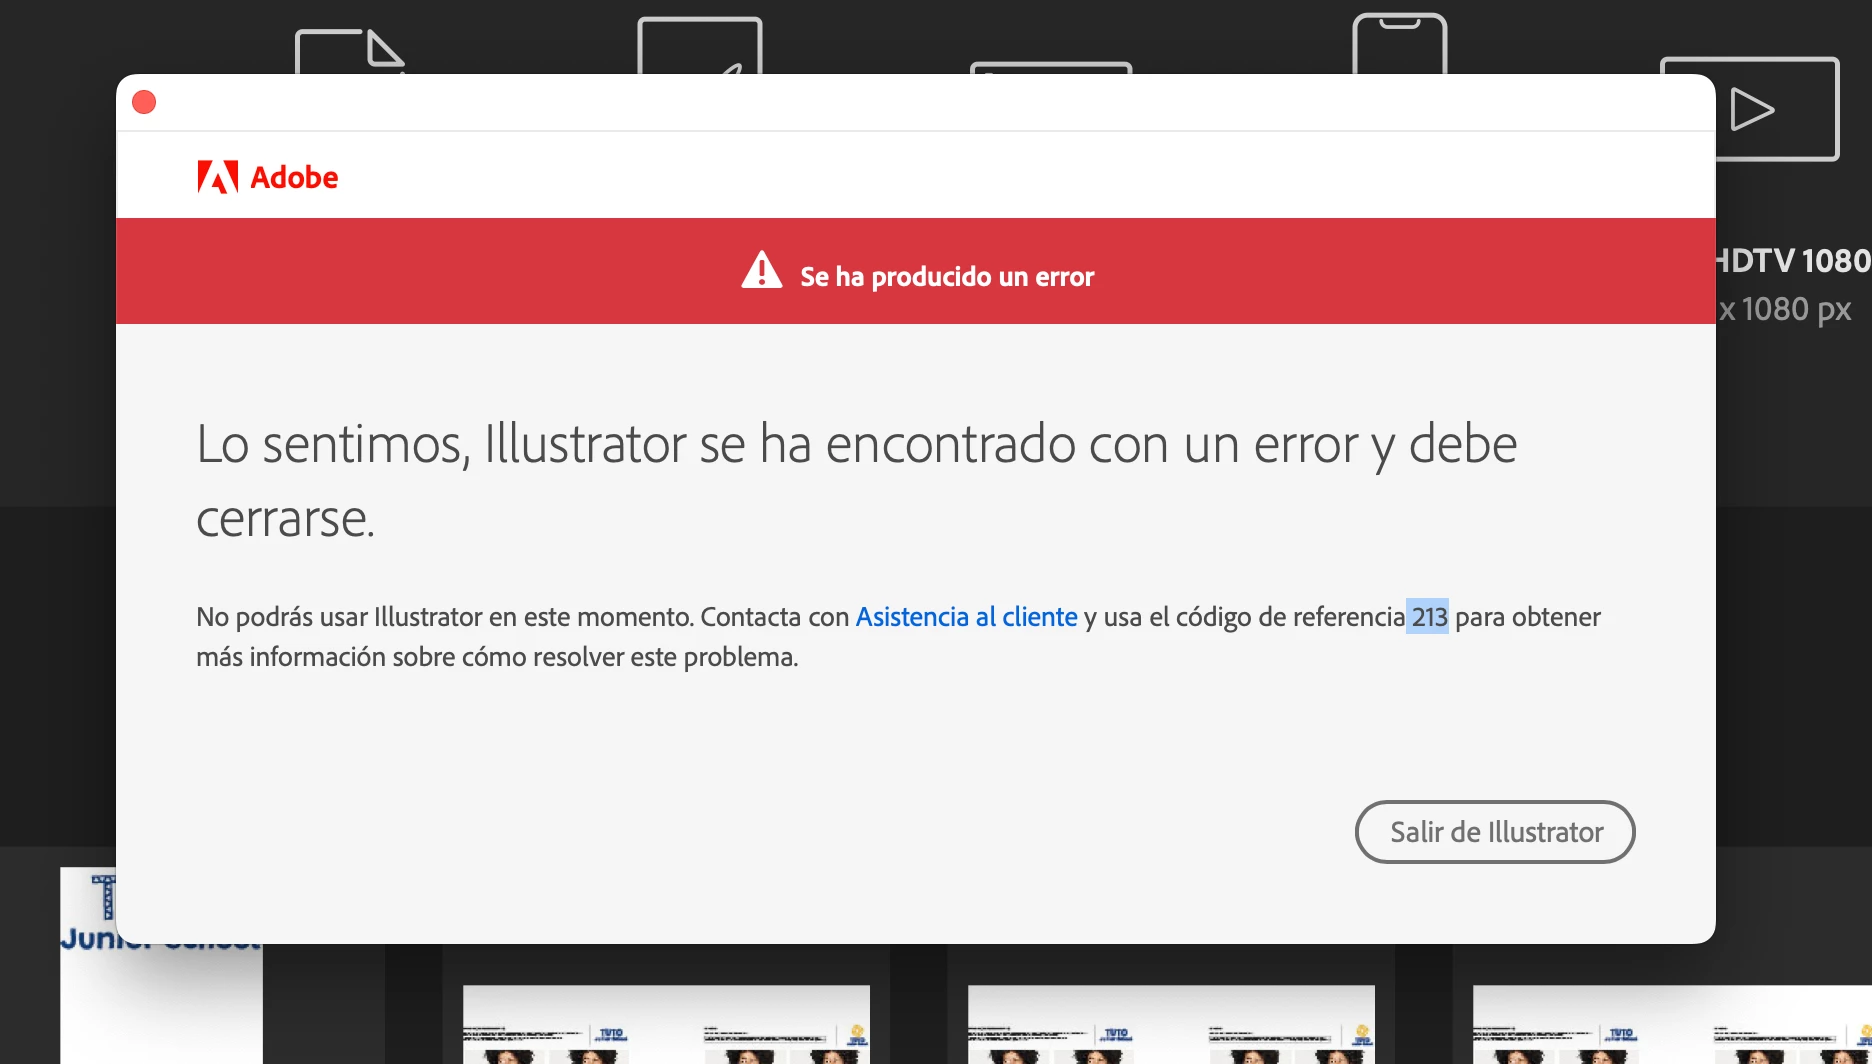This screenshot has width=1872, height=1064.
Task: Open the rightmost recent file thumbnail
Action: click(x=1672, y=1025)
